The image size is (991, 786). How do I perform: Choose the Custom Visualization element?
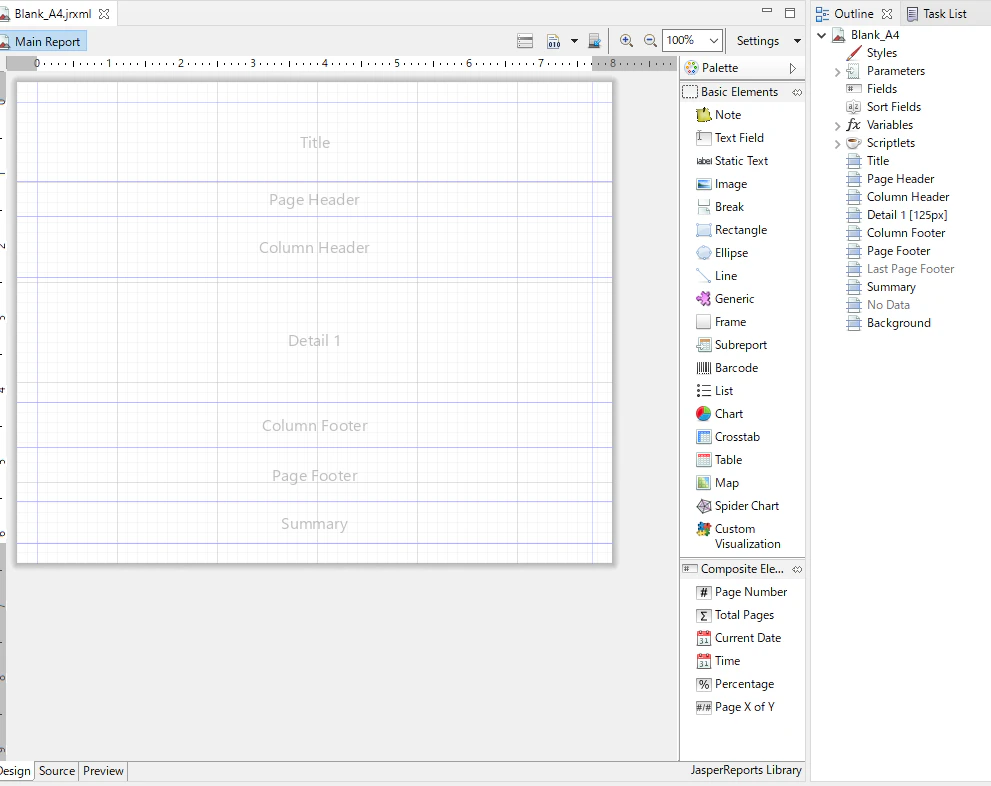738,536
